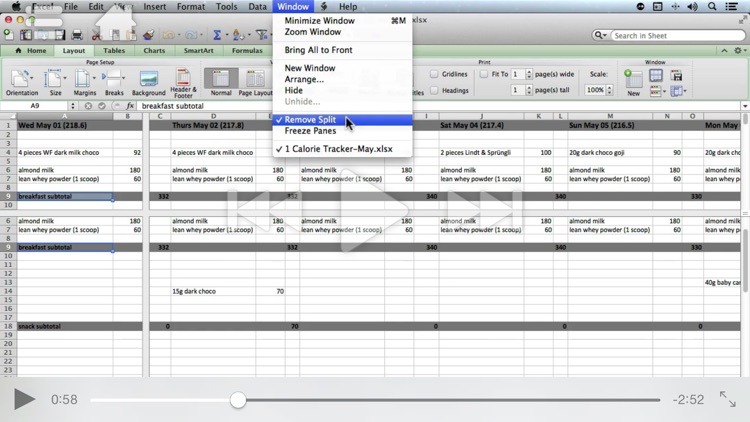Screen dimensions: 750x422
Task: Click the Size icon in Page Setup
Action: click(x=53, y=79)
